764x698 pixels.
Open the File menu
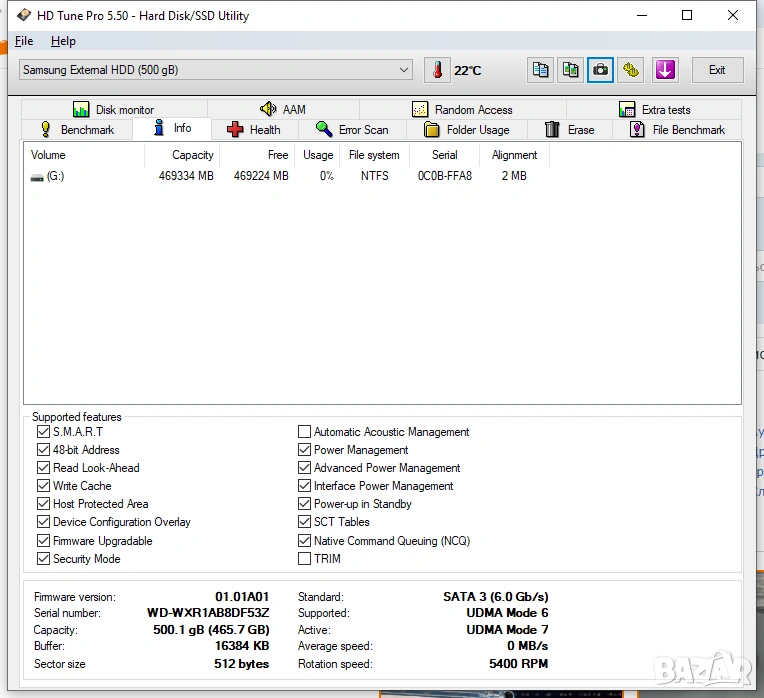[x=24, y=41]
